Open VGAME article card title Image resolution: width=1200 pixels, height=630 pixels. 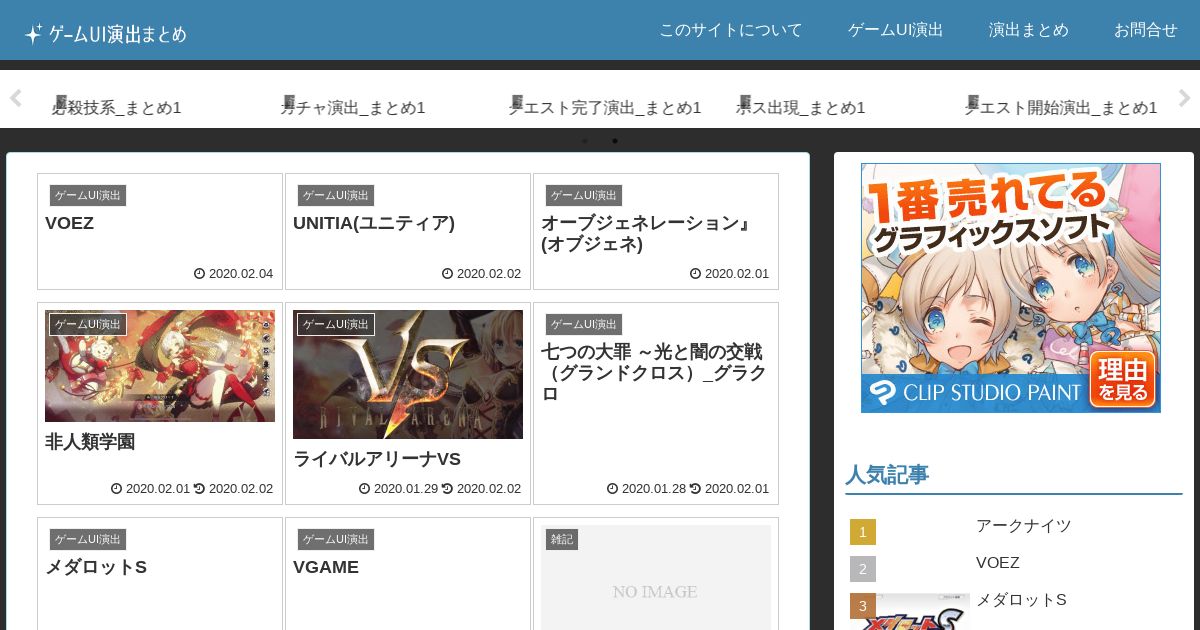coord(326,567)
